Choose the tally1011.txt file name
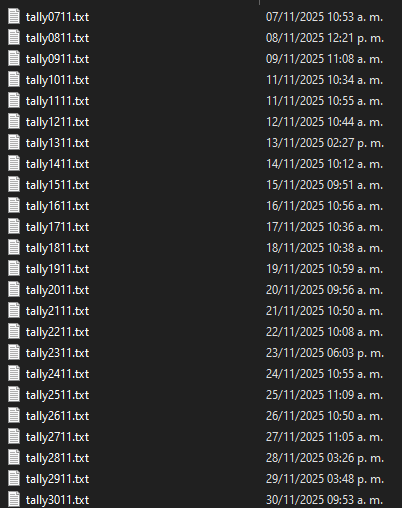The width and height of the screenshot is (402, 508). pyautogui.click(x=57, y=80)
